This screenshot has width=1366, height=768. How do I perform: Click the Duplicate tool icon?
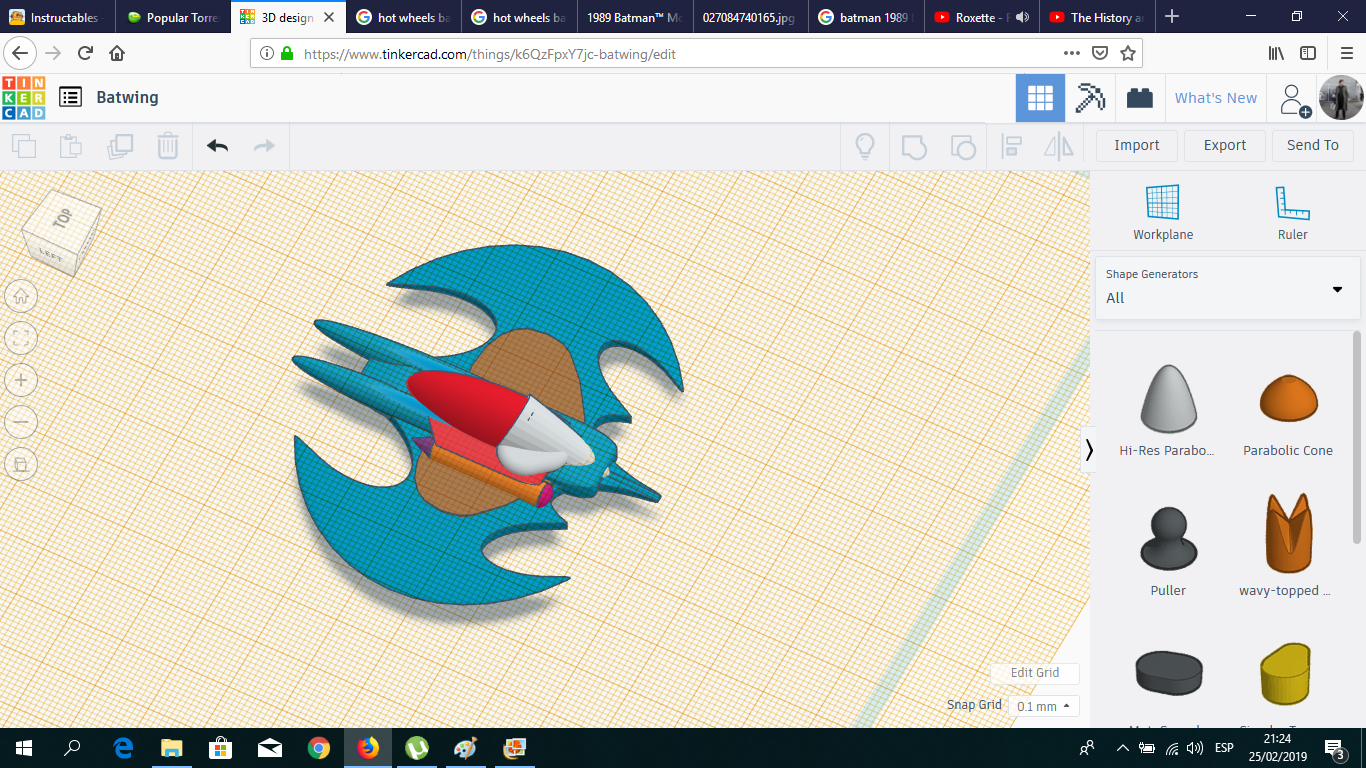coord(120,146)
